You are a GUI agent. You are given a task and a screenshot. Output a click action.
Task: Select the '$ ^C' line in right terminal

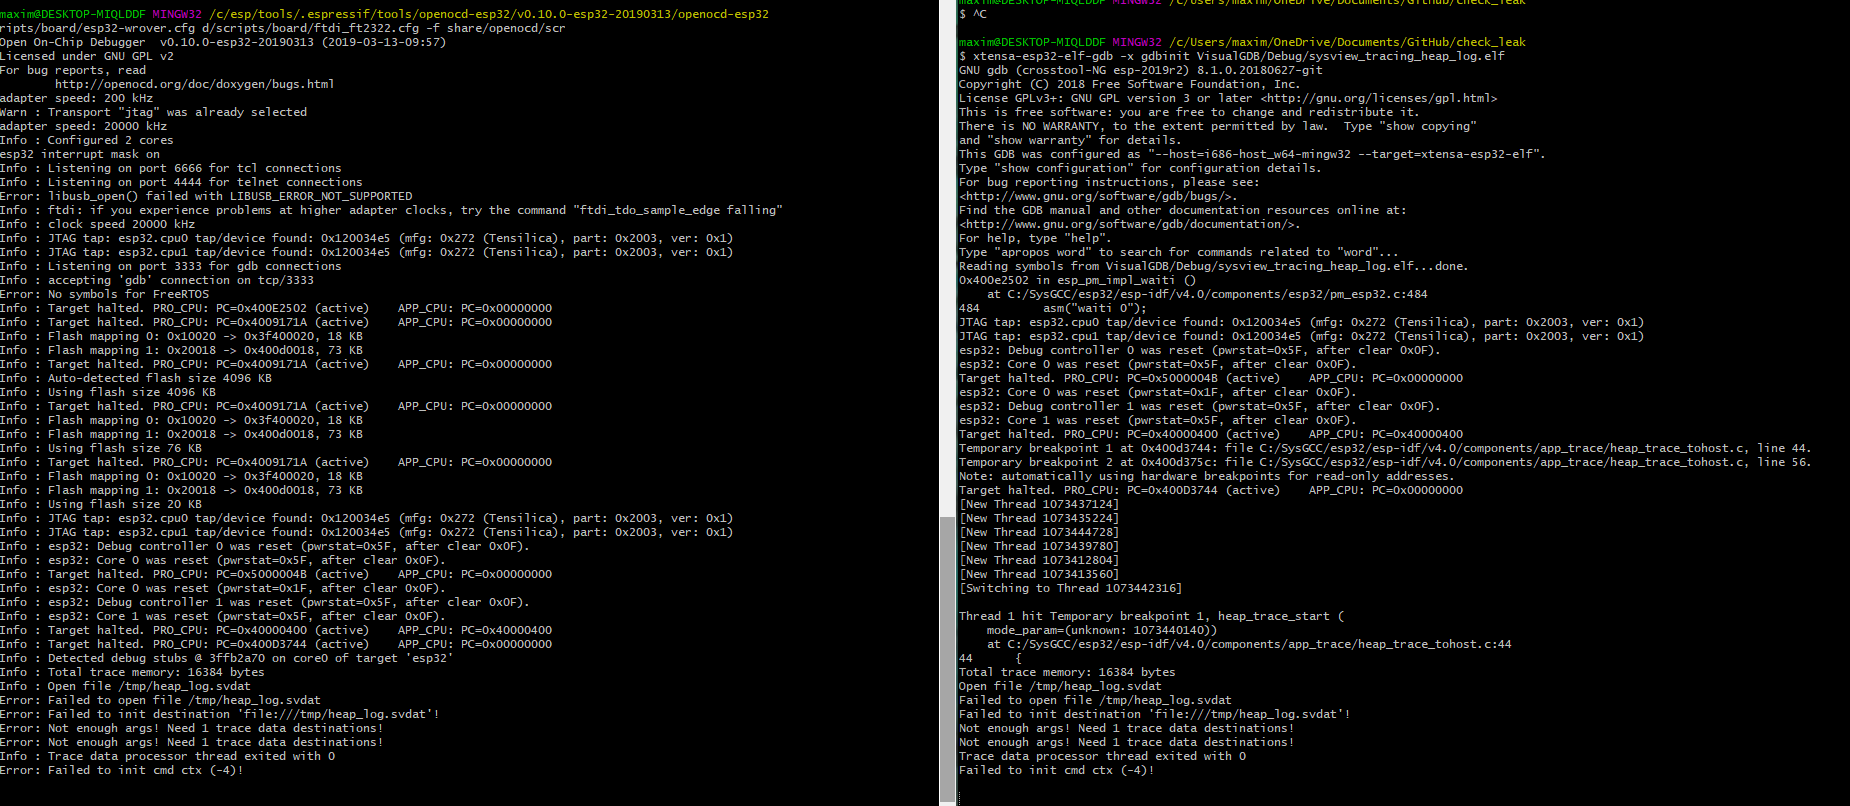[x=973, y=14]
